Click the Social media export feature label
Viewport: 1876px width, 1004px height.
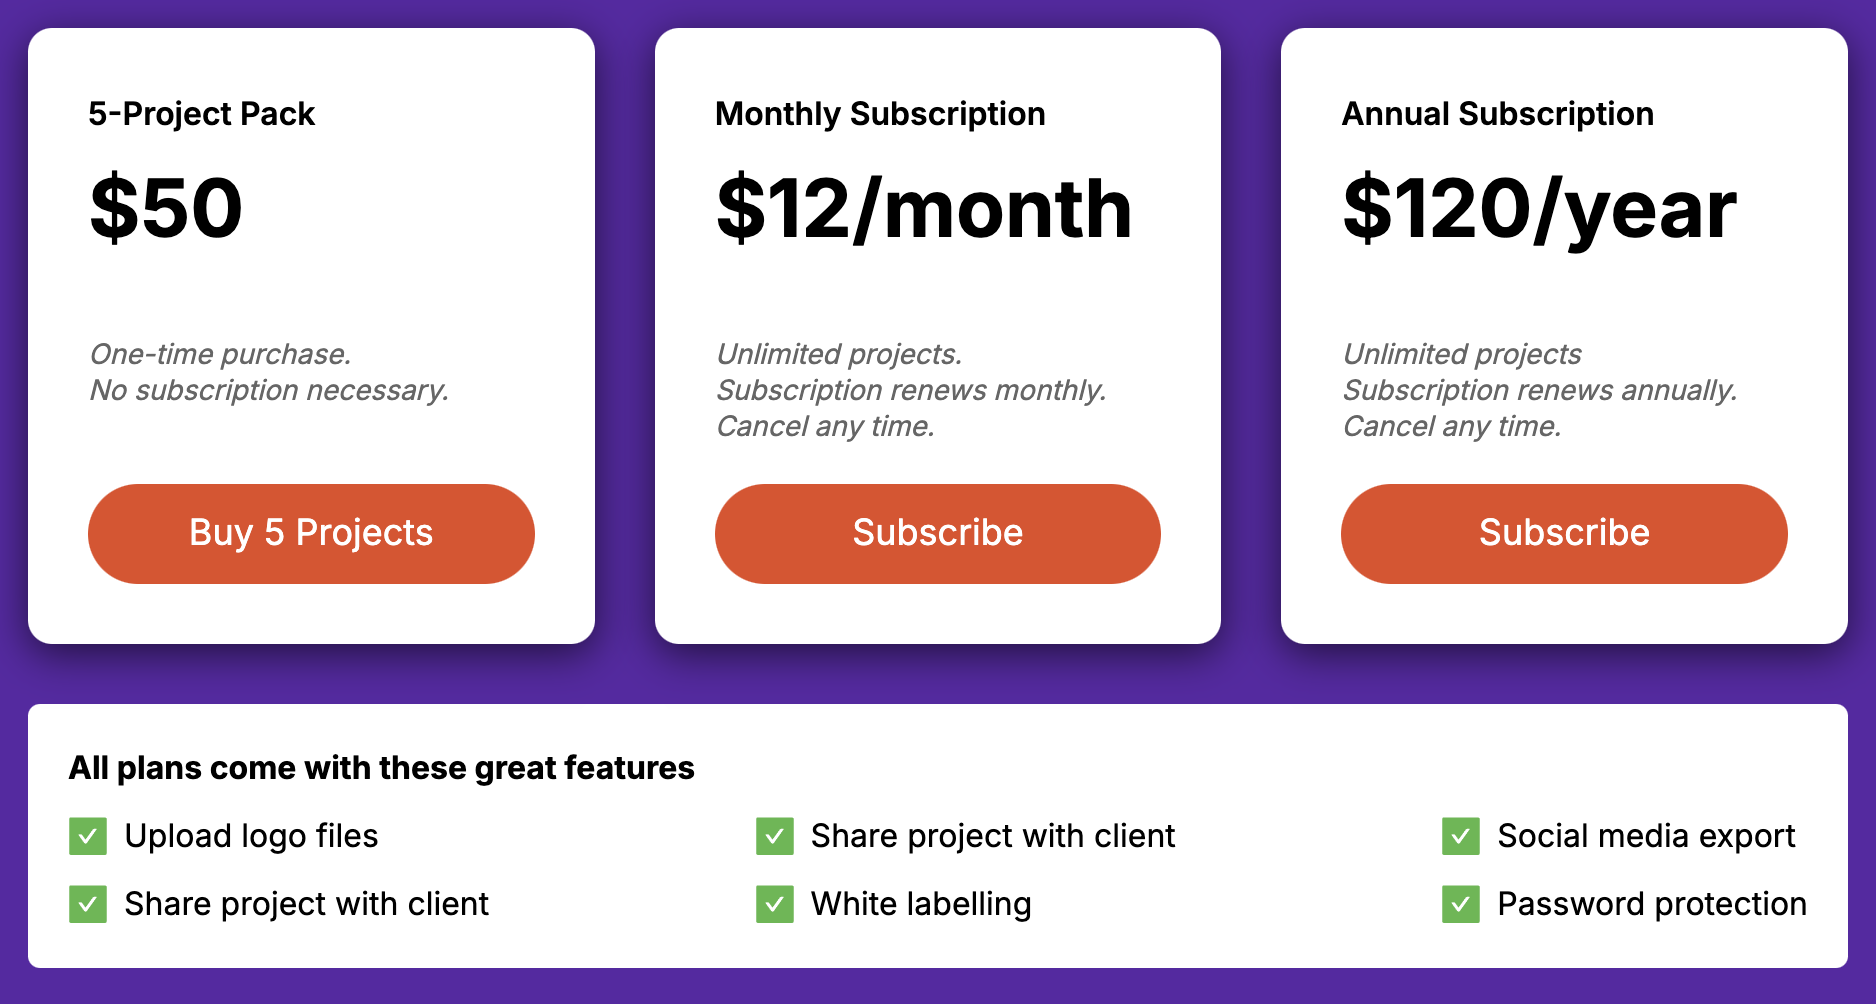tap(1646, 836)
